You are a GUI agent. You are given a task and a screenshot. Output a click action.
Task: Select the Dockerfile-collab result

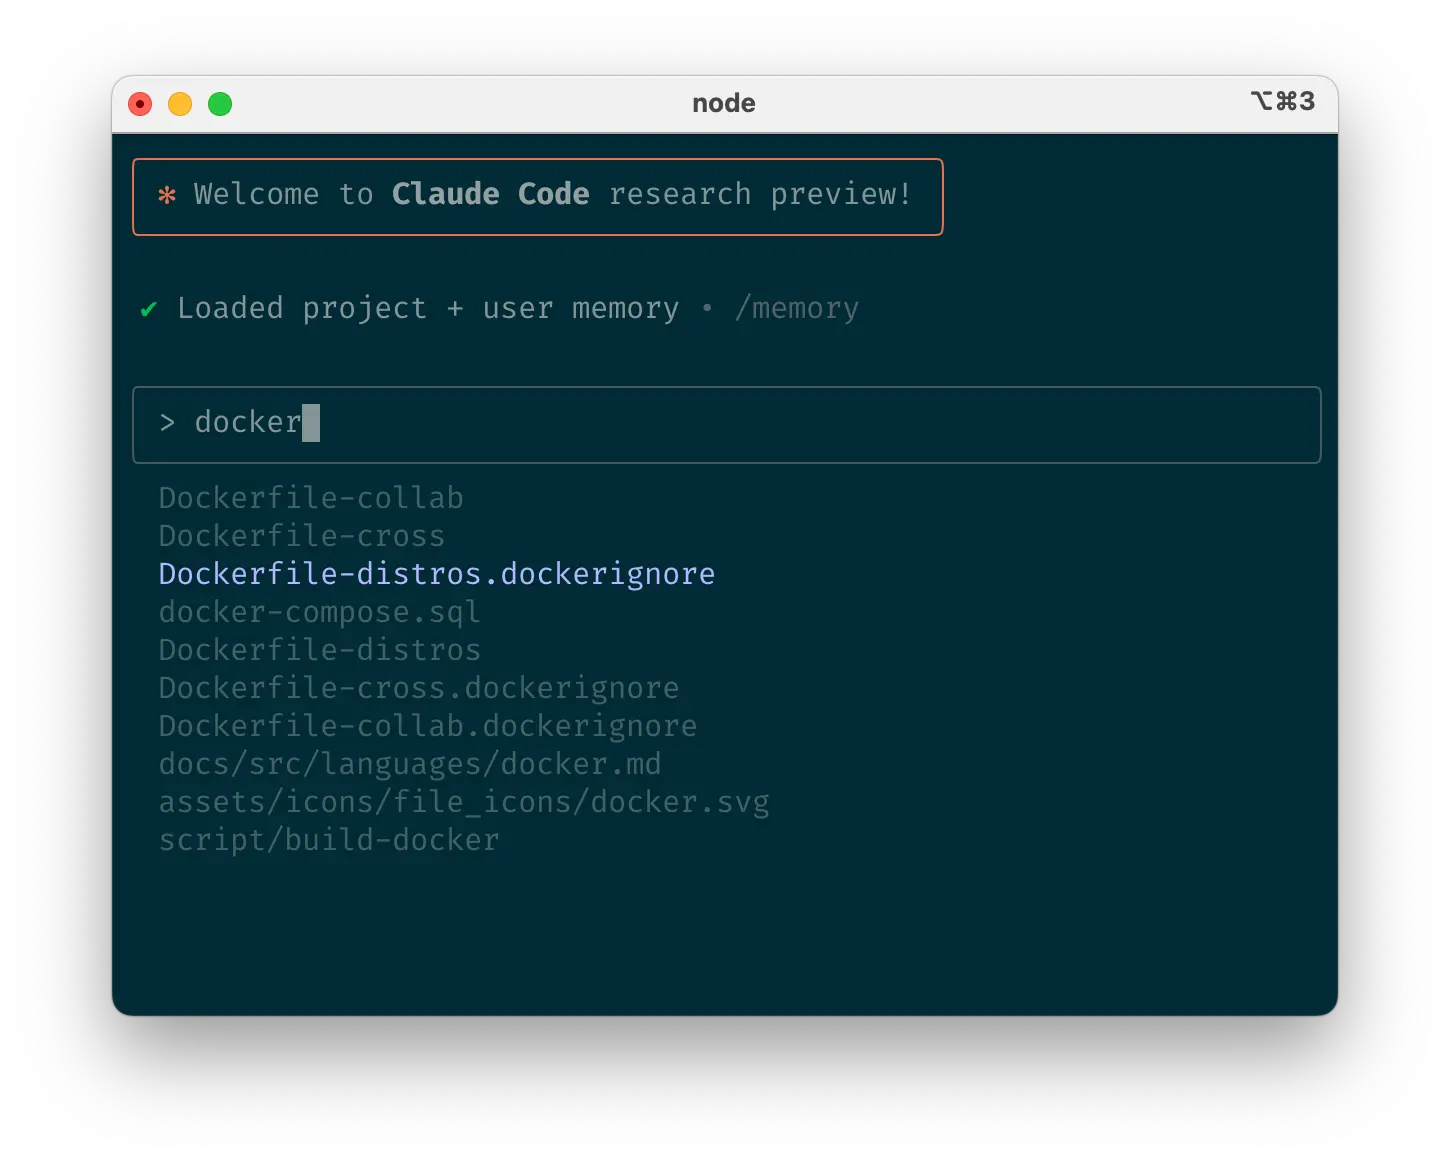tap(310, 497)
